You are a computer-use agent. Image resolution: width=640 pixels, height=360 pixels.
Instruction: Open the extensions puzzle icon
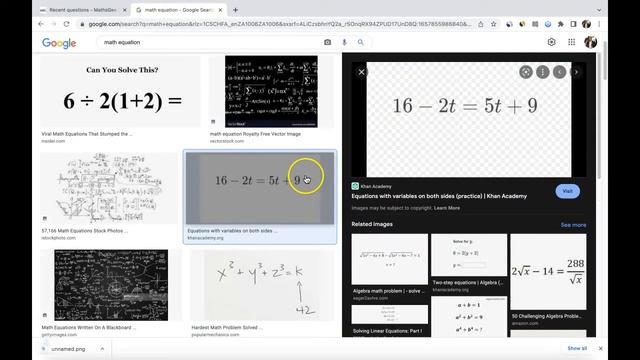pos(560,24)
